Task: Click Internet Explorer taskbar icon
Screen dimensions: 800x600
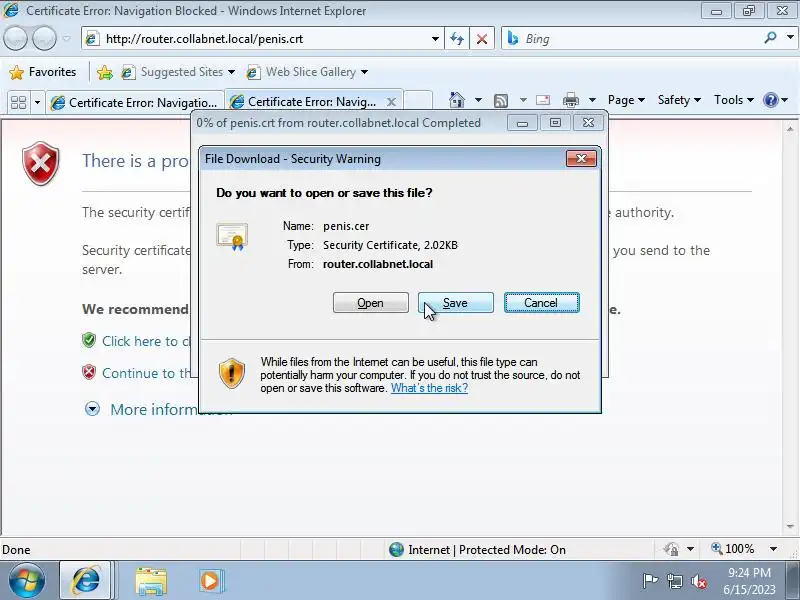Action: [x=86, y=581]
